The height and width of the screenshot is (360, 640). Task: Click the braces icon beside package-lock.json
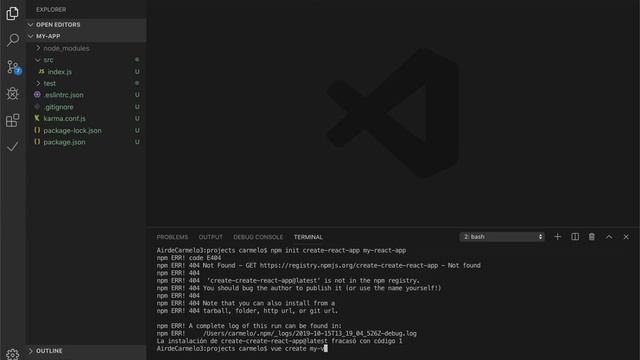pos(37,130)
